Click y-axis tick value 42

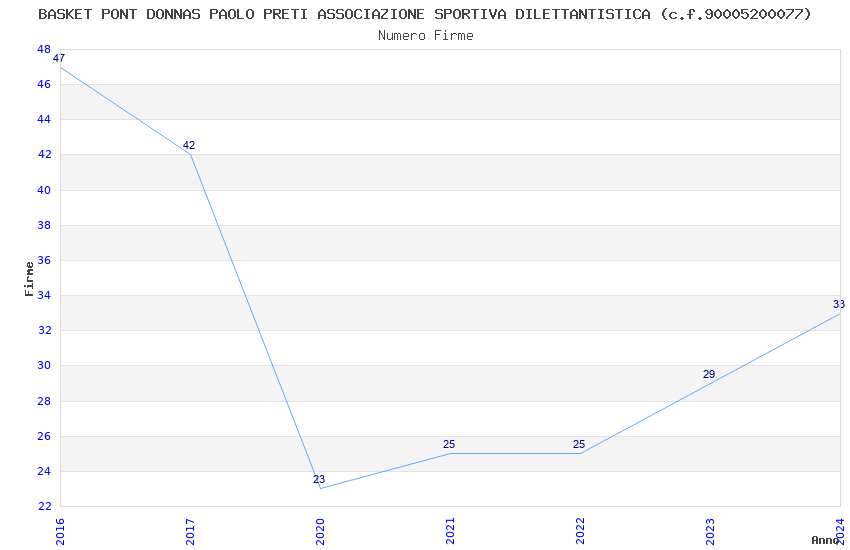point(44,154)
